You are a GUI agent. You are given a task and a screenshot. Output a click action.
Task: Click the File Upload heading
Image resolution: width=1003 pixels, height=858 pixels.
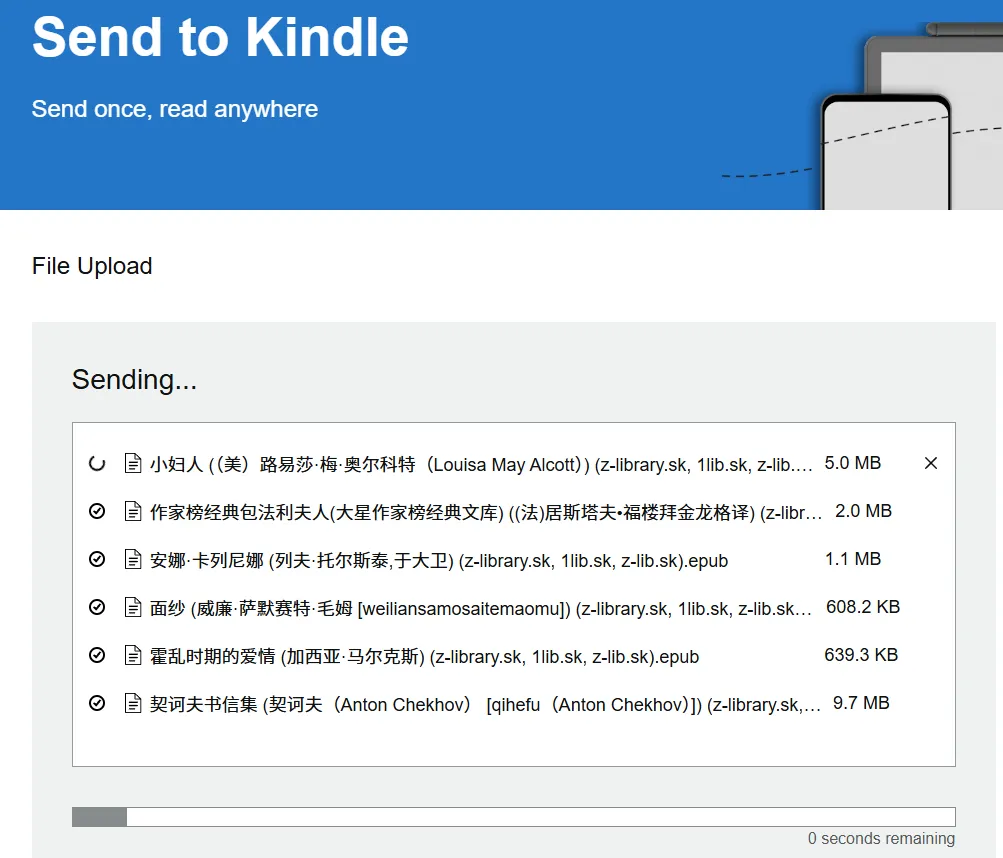(x=92, y=266)
